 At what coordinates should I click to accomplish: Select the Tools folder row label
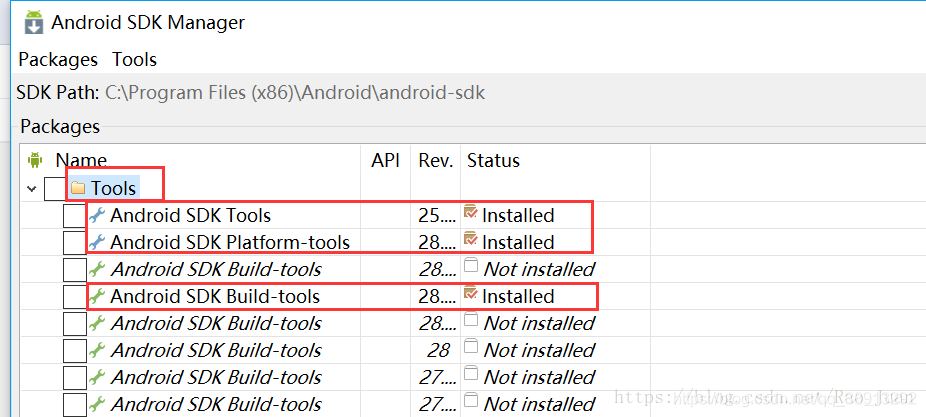point(114,188)
